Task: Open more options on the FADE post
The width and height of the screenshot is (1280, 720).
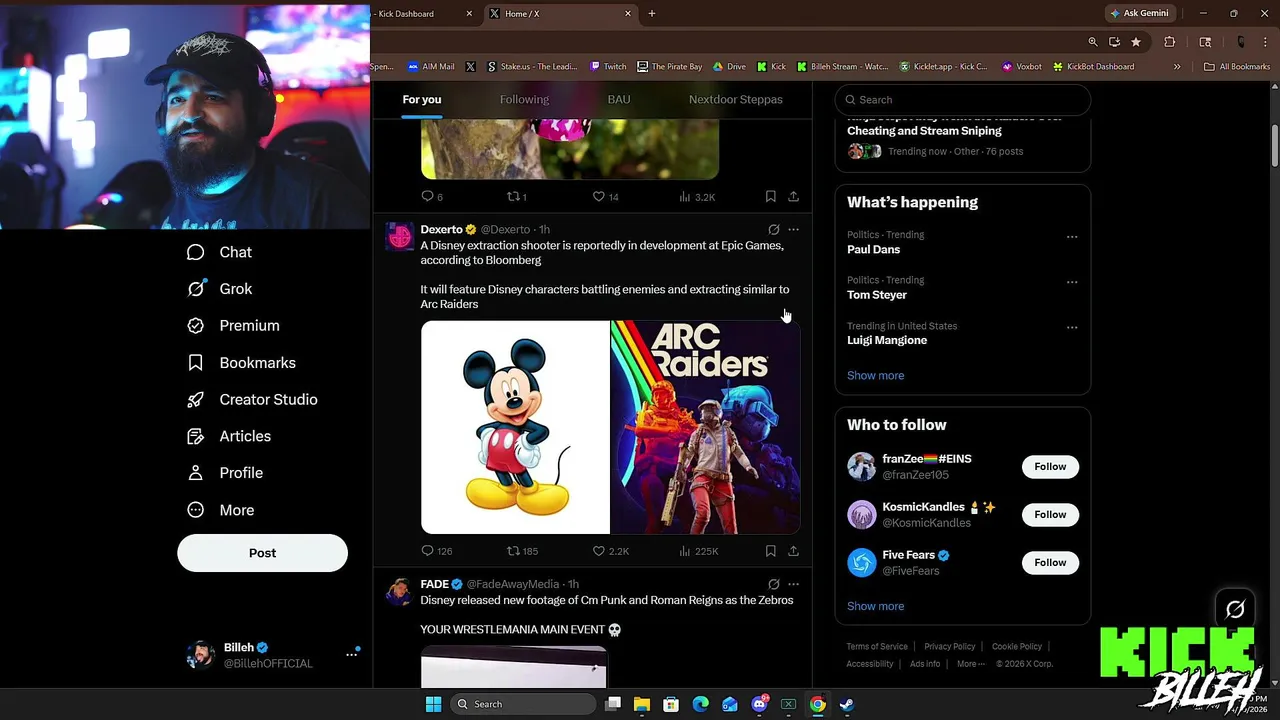Action: [x=793, y=584]
